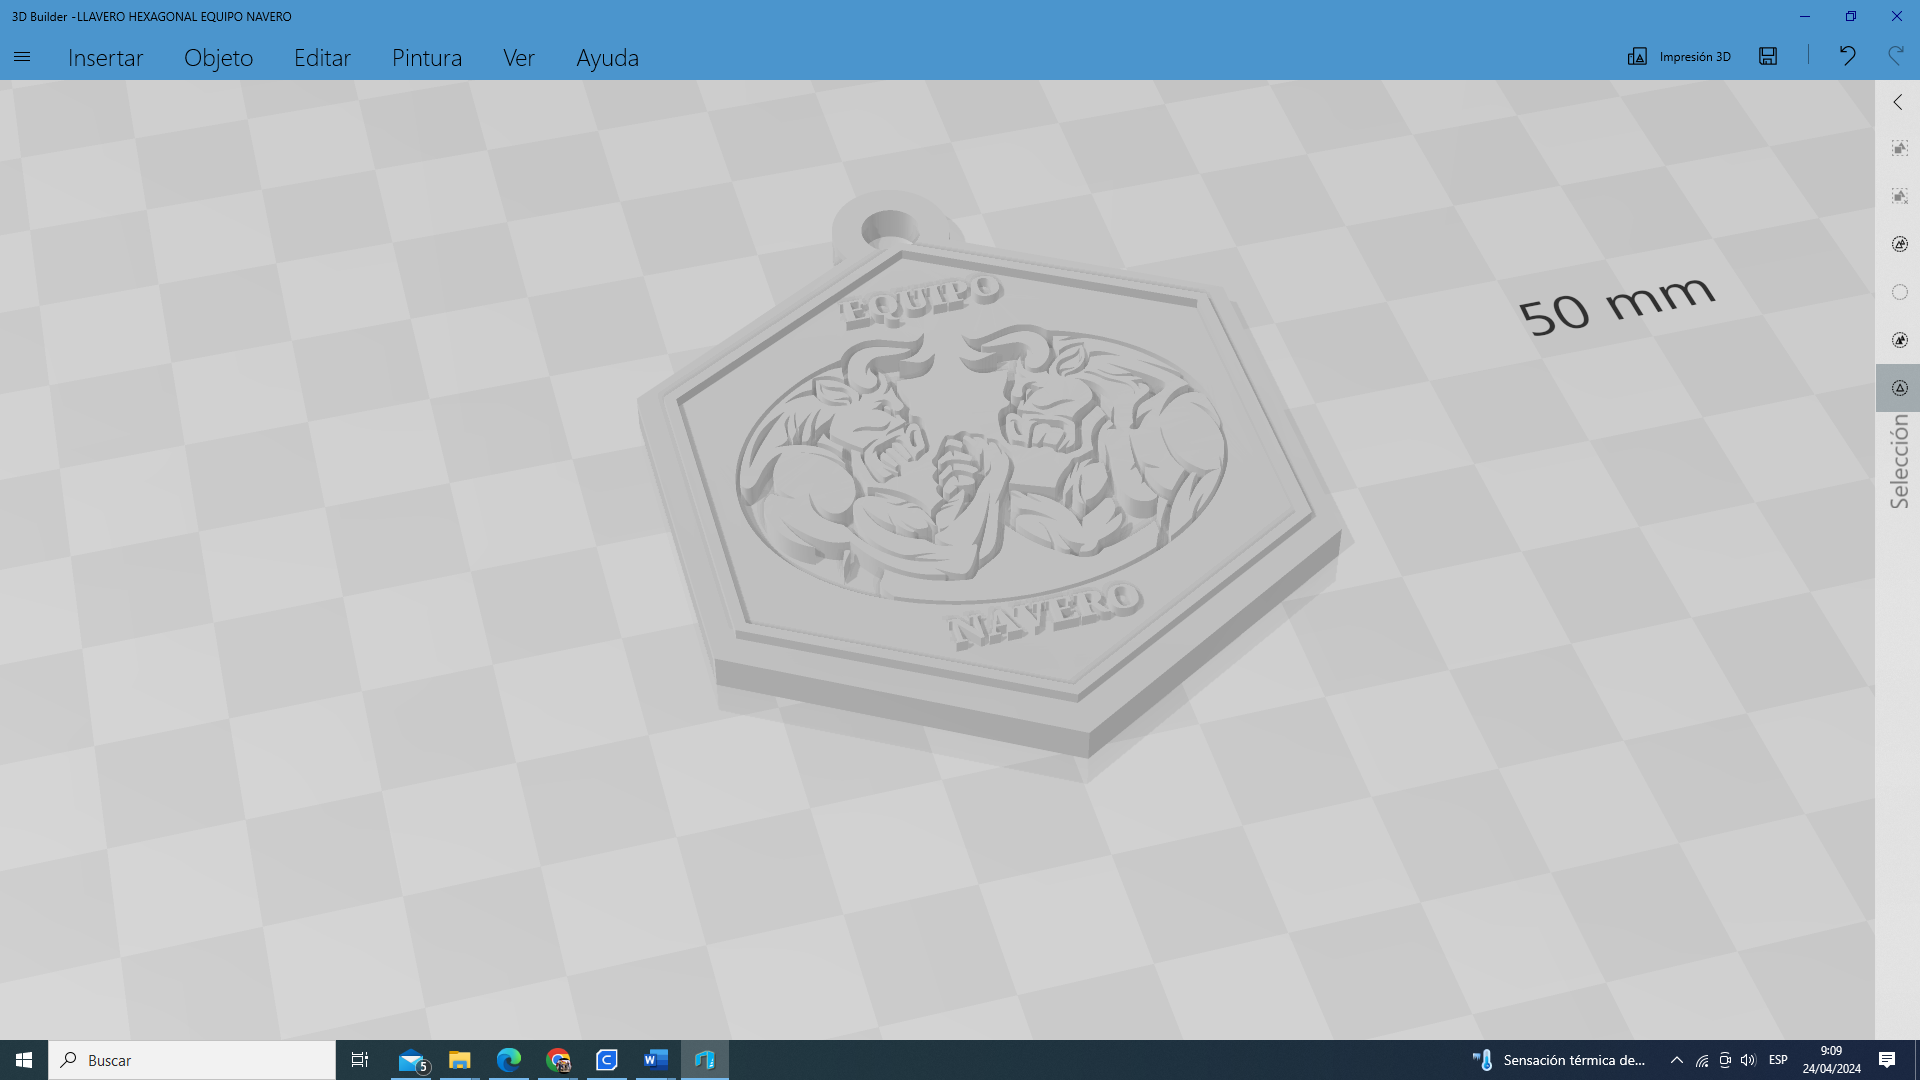
Task: Click the group objects icon in the sidebar
Action: click(x=1899, y=245)
